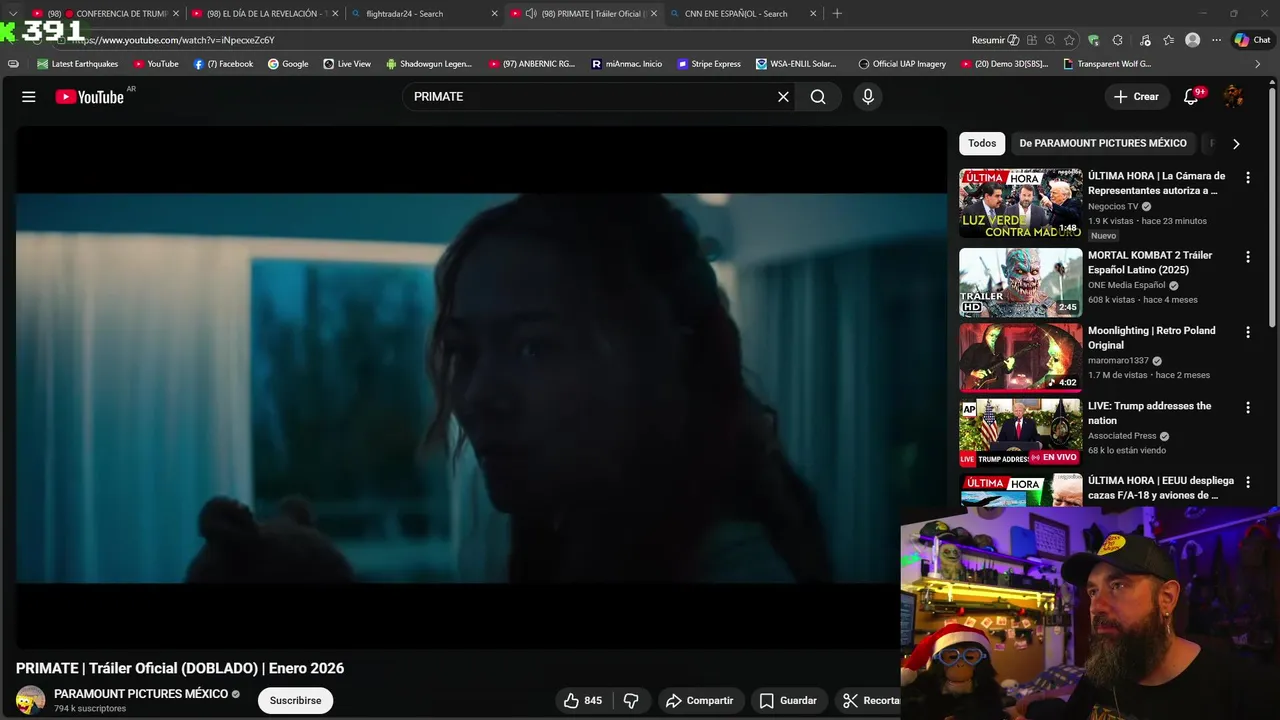Open Transparent Wolf bookmark
Image resolution: width=1280 pixels, height=720 pixels.
click(x=1107, y=64)
